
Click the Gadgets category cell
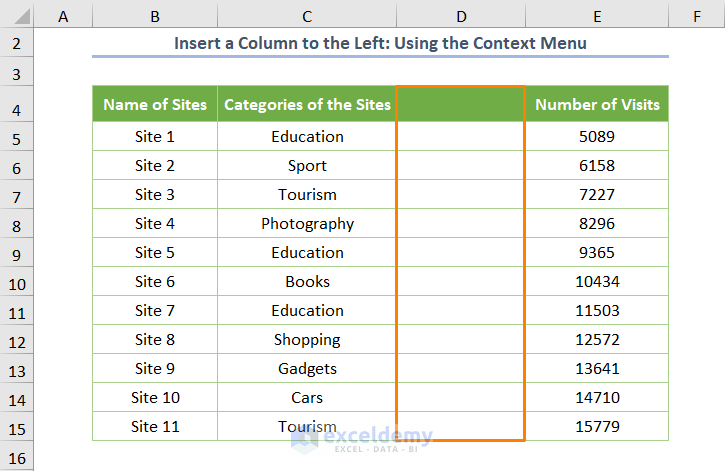click(307, 369)
